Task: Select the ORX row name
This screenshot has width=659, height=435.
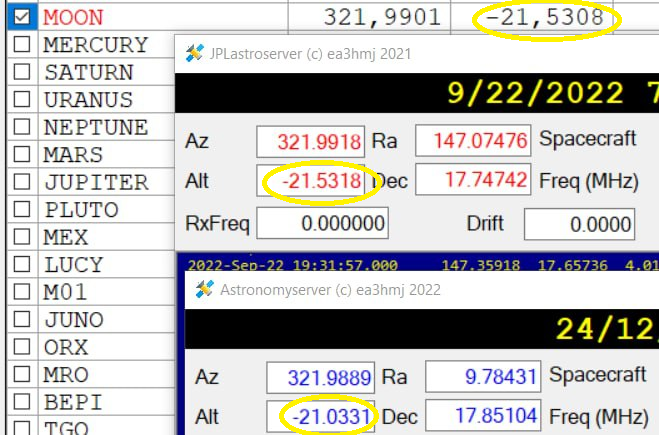Action: (x=66, y=348)
